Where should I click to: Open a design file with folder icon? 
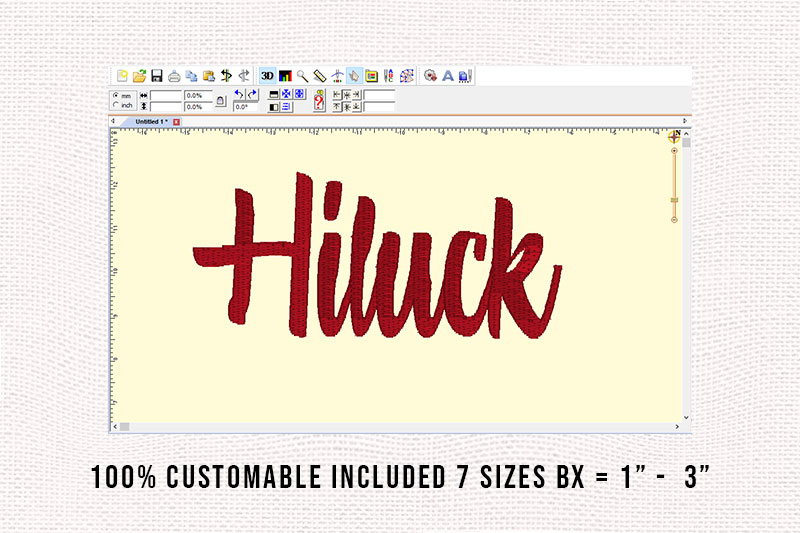pos(139,76)
